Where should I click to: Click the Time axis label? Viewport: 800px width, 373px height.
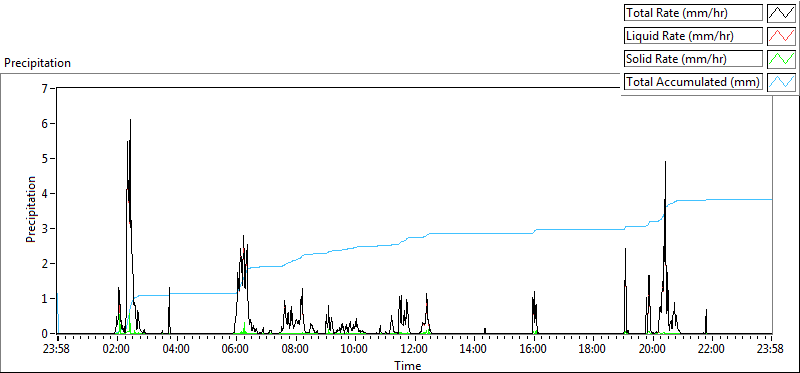pyautogui.click(x=407, y=365)
